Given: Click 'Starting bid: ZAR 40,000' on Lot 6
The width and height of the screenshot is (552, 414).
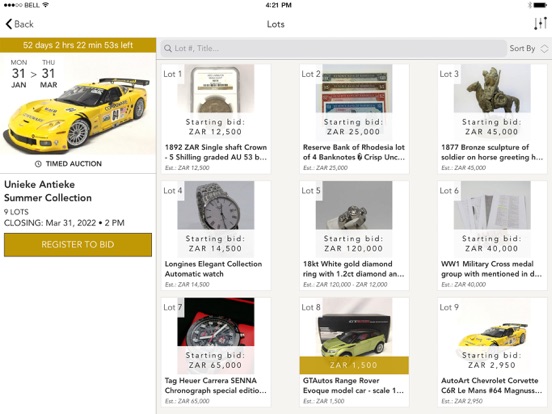Looking at the screenshot, I should tap(492, 243).
